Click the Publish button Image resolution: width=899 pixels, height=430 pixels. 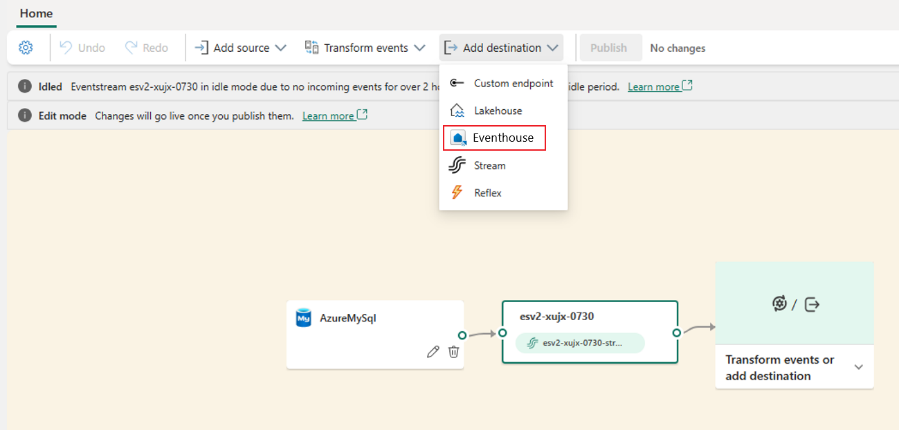(611, 48)
